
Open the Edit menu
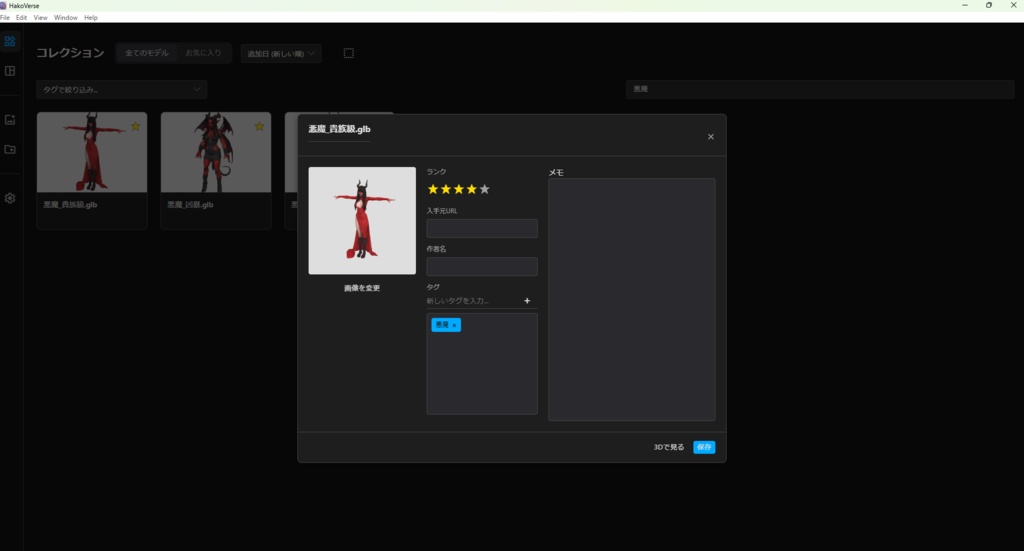point(22,18)
